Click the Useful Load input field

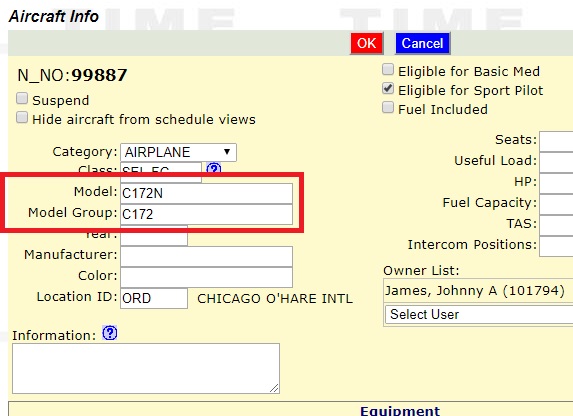pos(556,162)
